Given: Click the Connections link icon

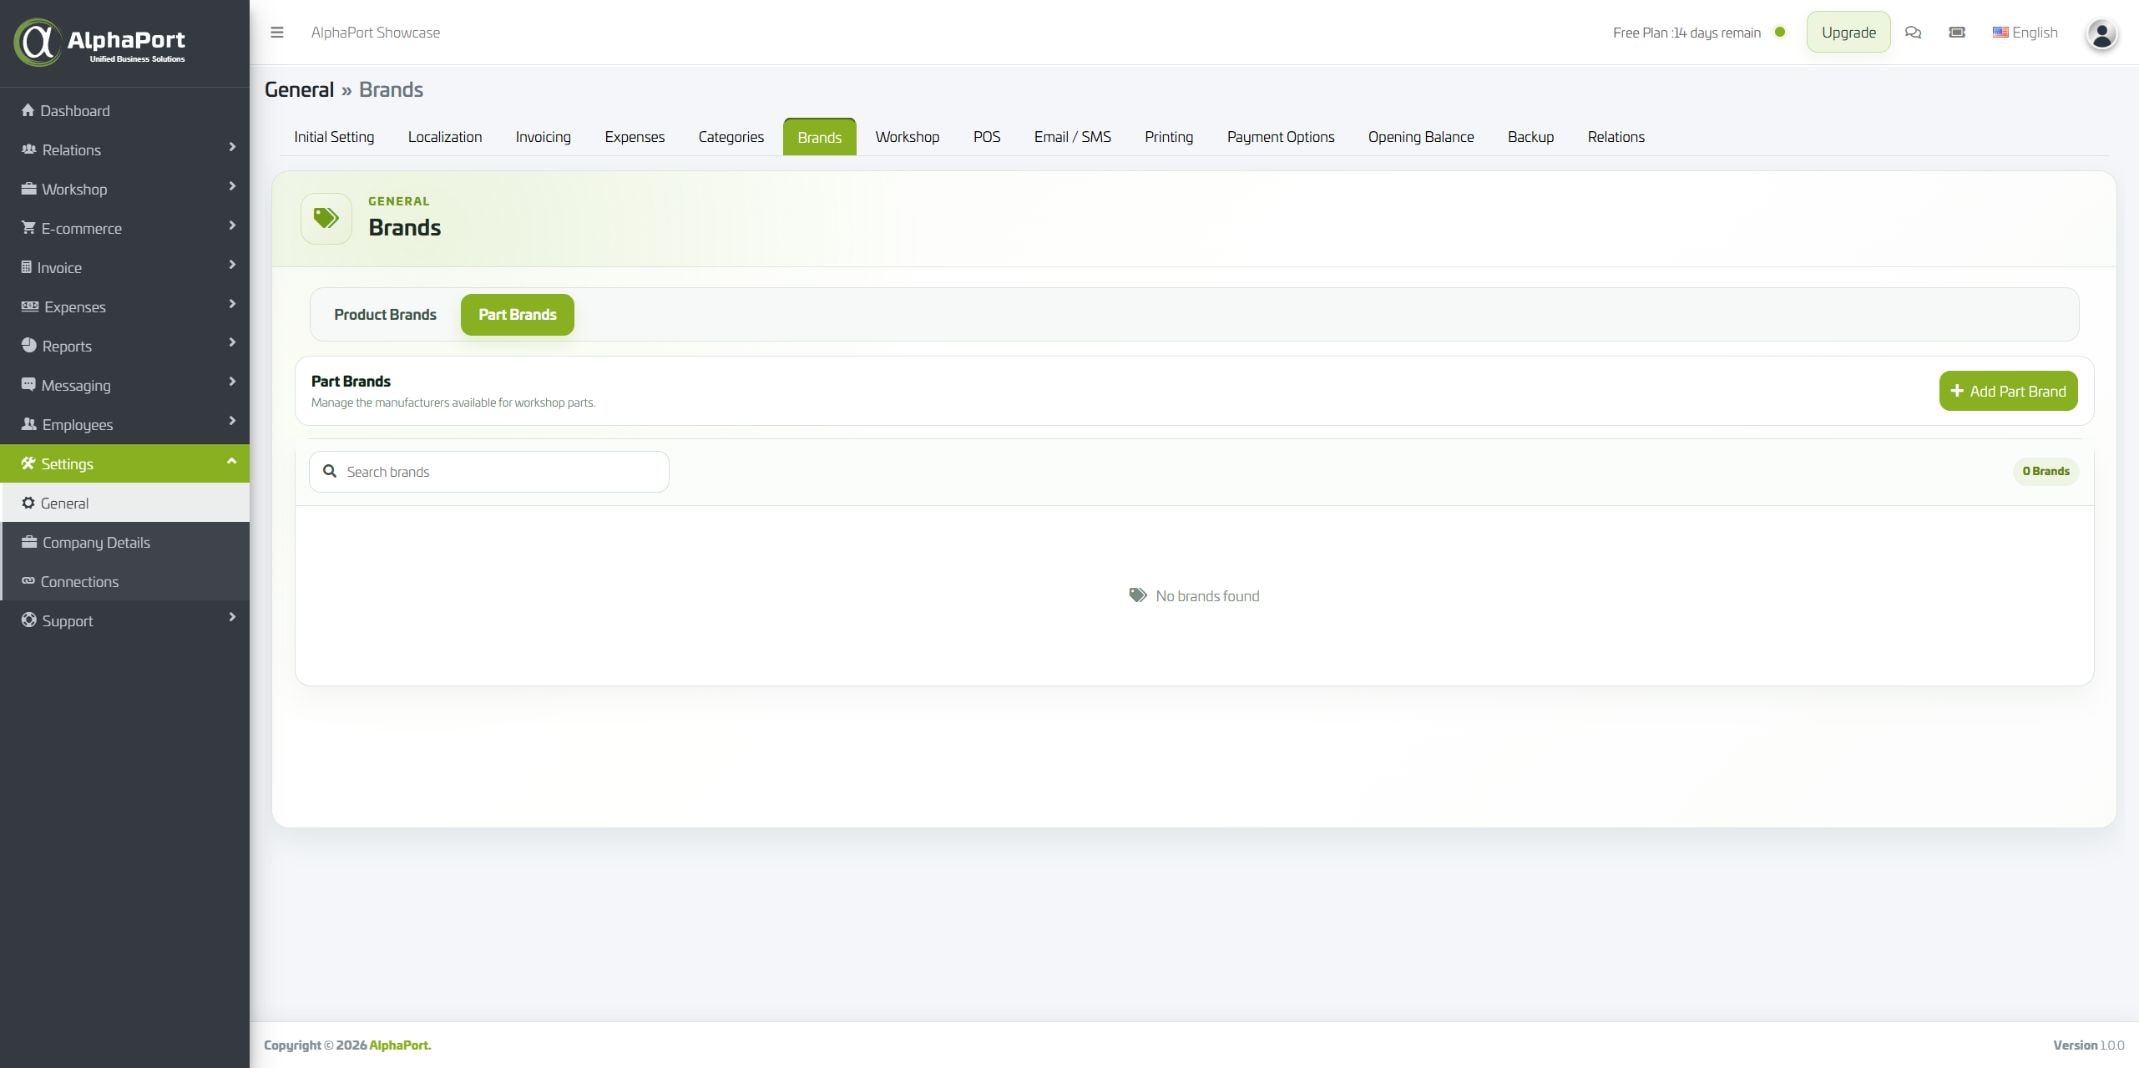Looking at the screenshot, I should [x=28, y=581].
